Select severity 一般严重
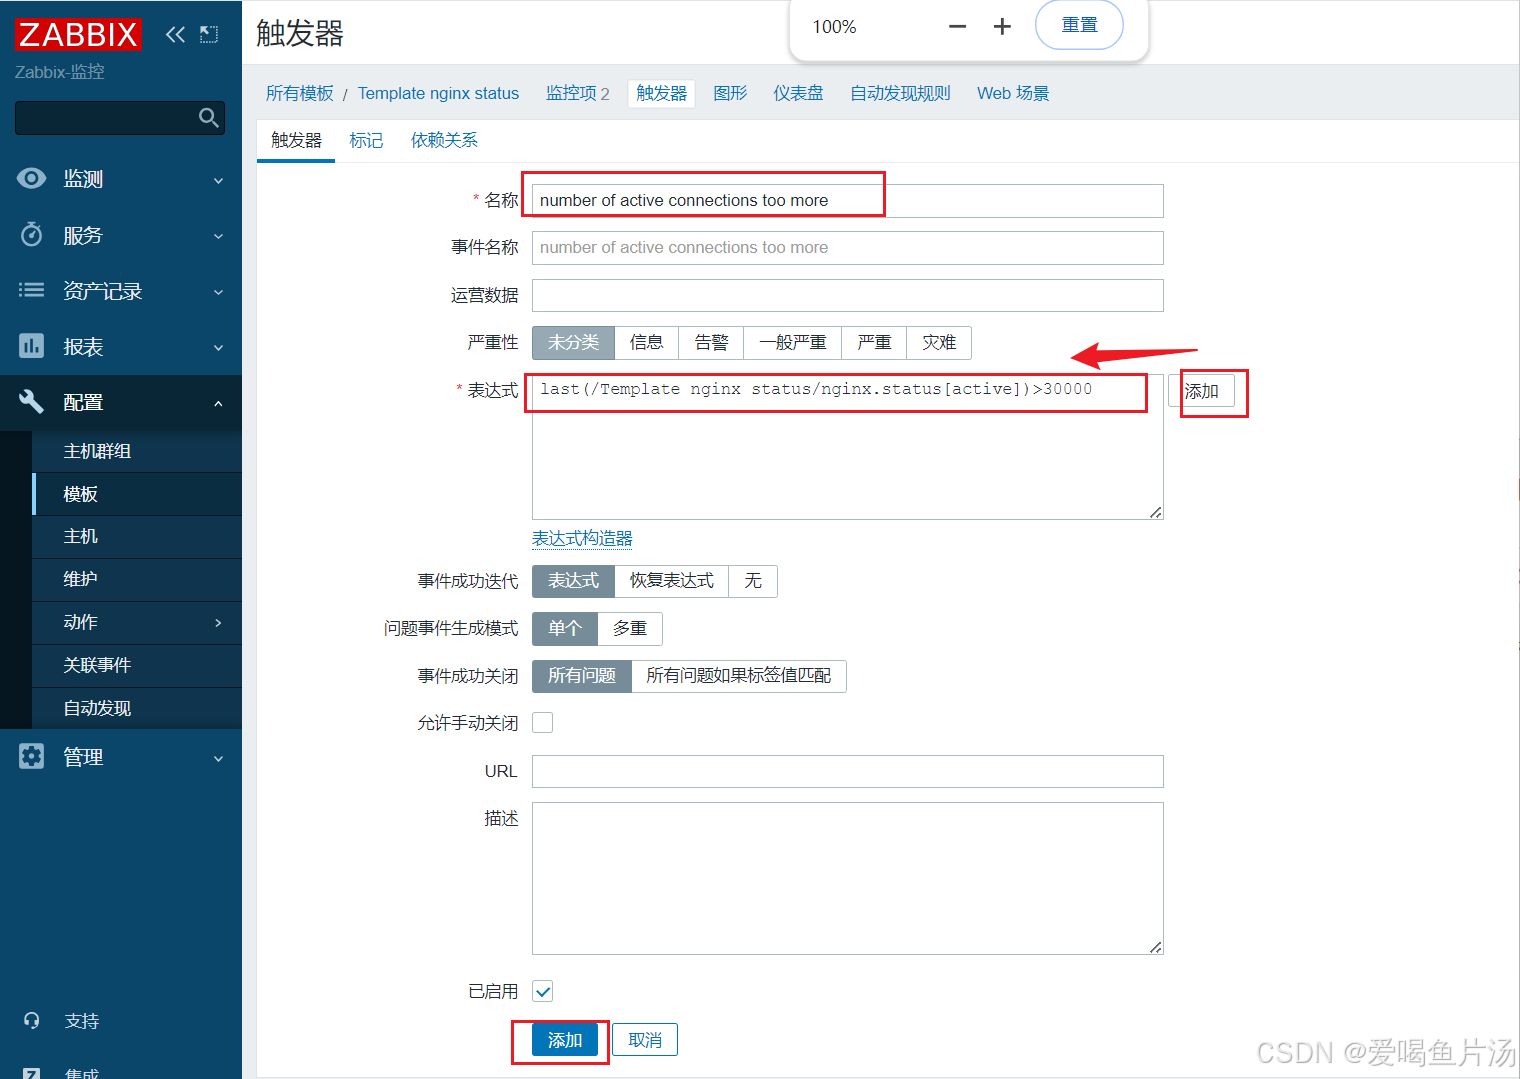1520x1079 pixels. pos(793,343)
